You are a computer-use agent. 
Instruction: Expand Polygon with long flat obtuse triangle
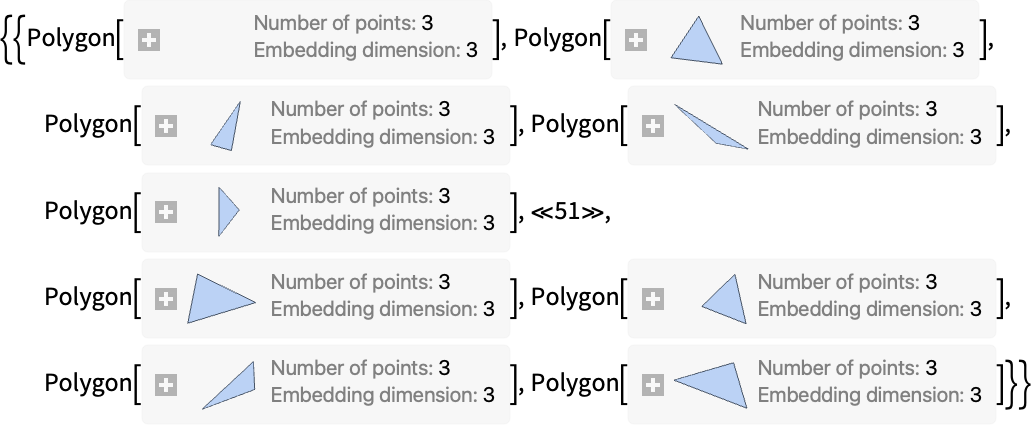653,126
